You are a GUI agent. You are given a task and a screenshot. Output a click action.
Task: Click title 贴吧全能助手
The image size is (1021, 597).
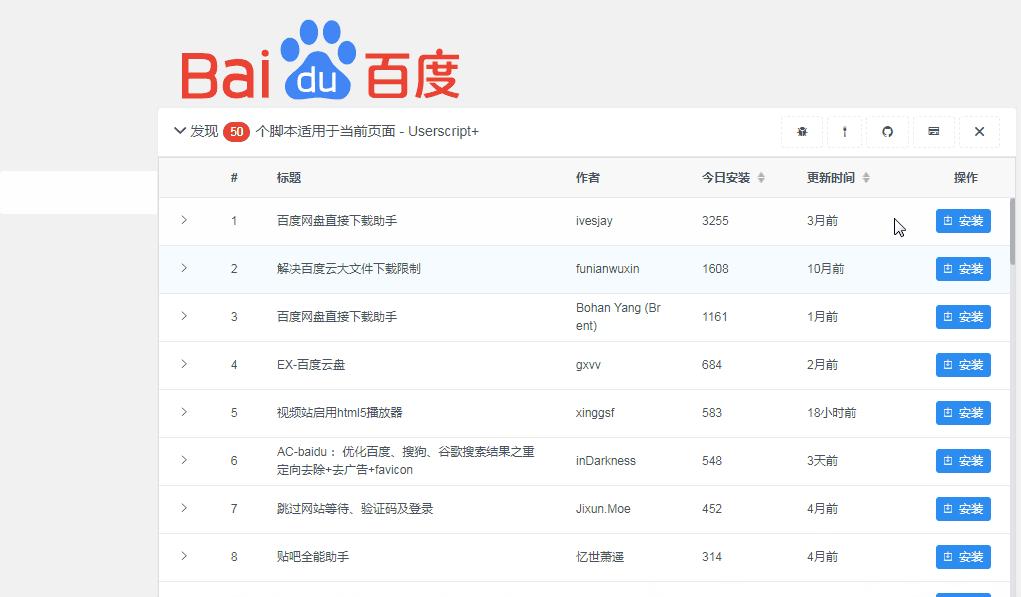313,557
